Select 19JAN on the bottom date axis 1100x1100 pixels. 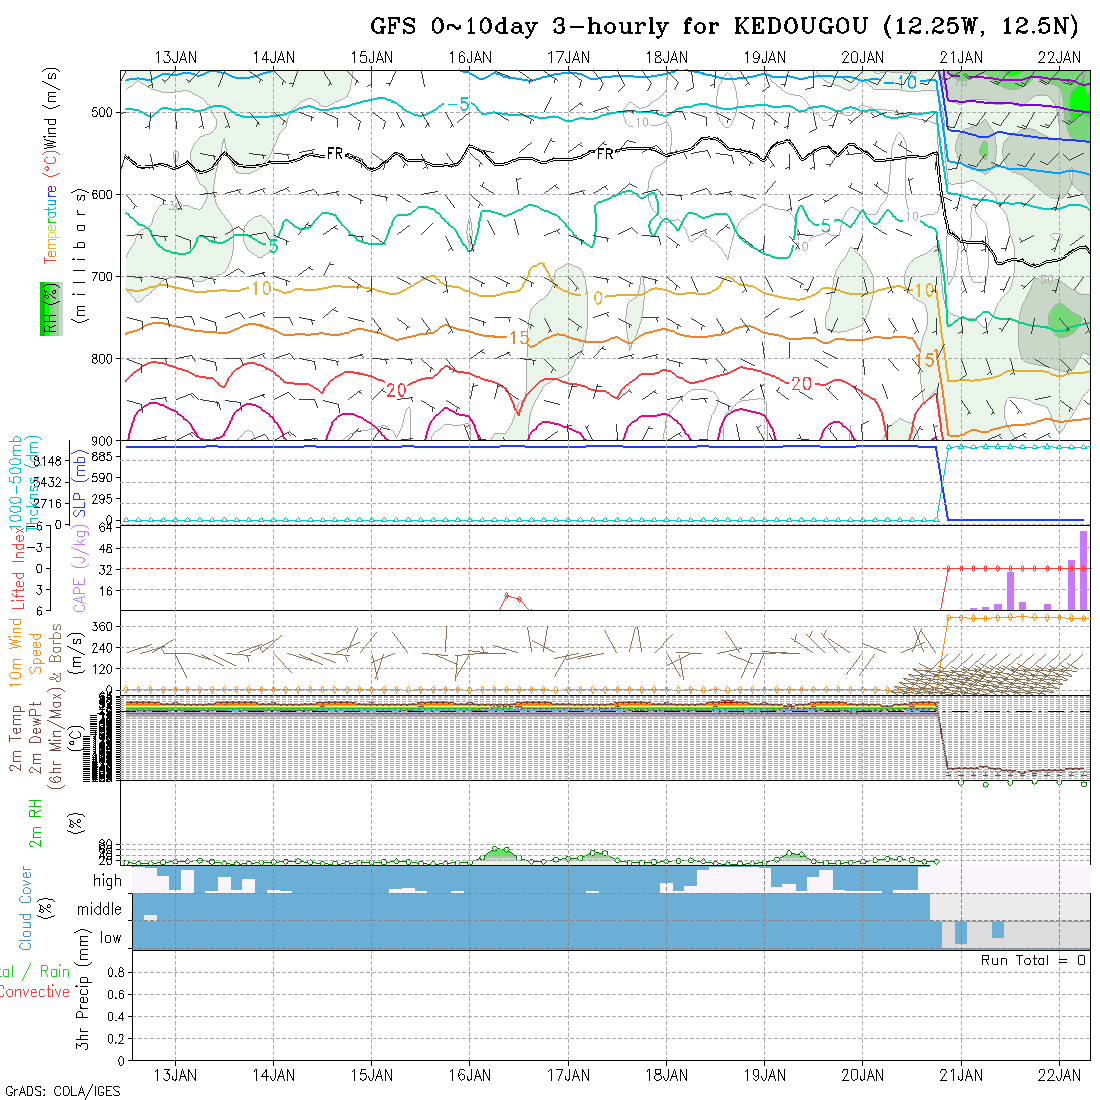tap(765, 1075)
